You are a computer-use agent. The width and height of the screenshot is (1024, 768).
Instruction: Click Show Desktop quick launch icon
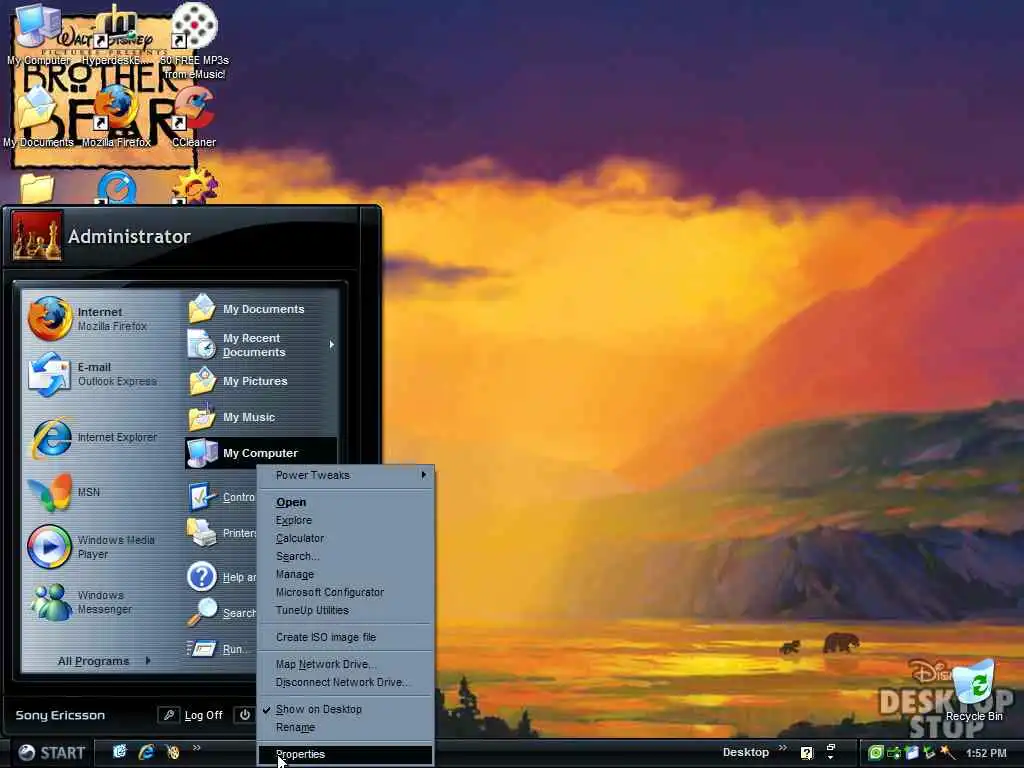pyautogui.click(x=120, y=752)
